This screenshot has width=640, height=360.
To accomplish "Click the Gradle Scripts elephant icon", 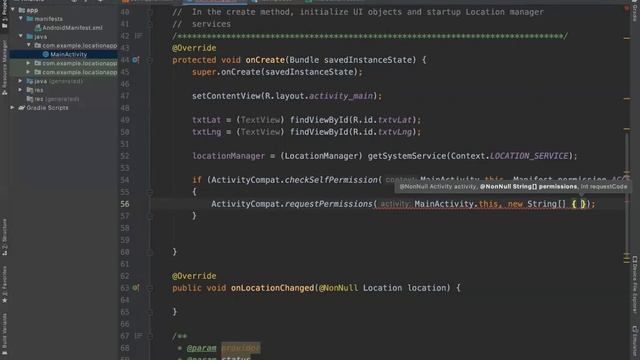I will pos(22,108).
